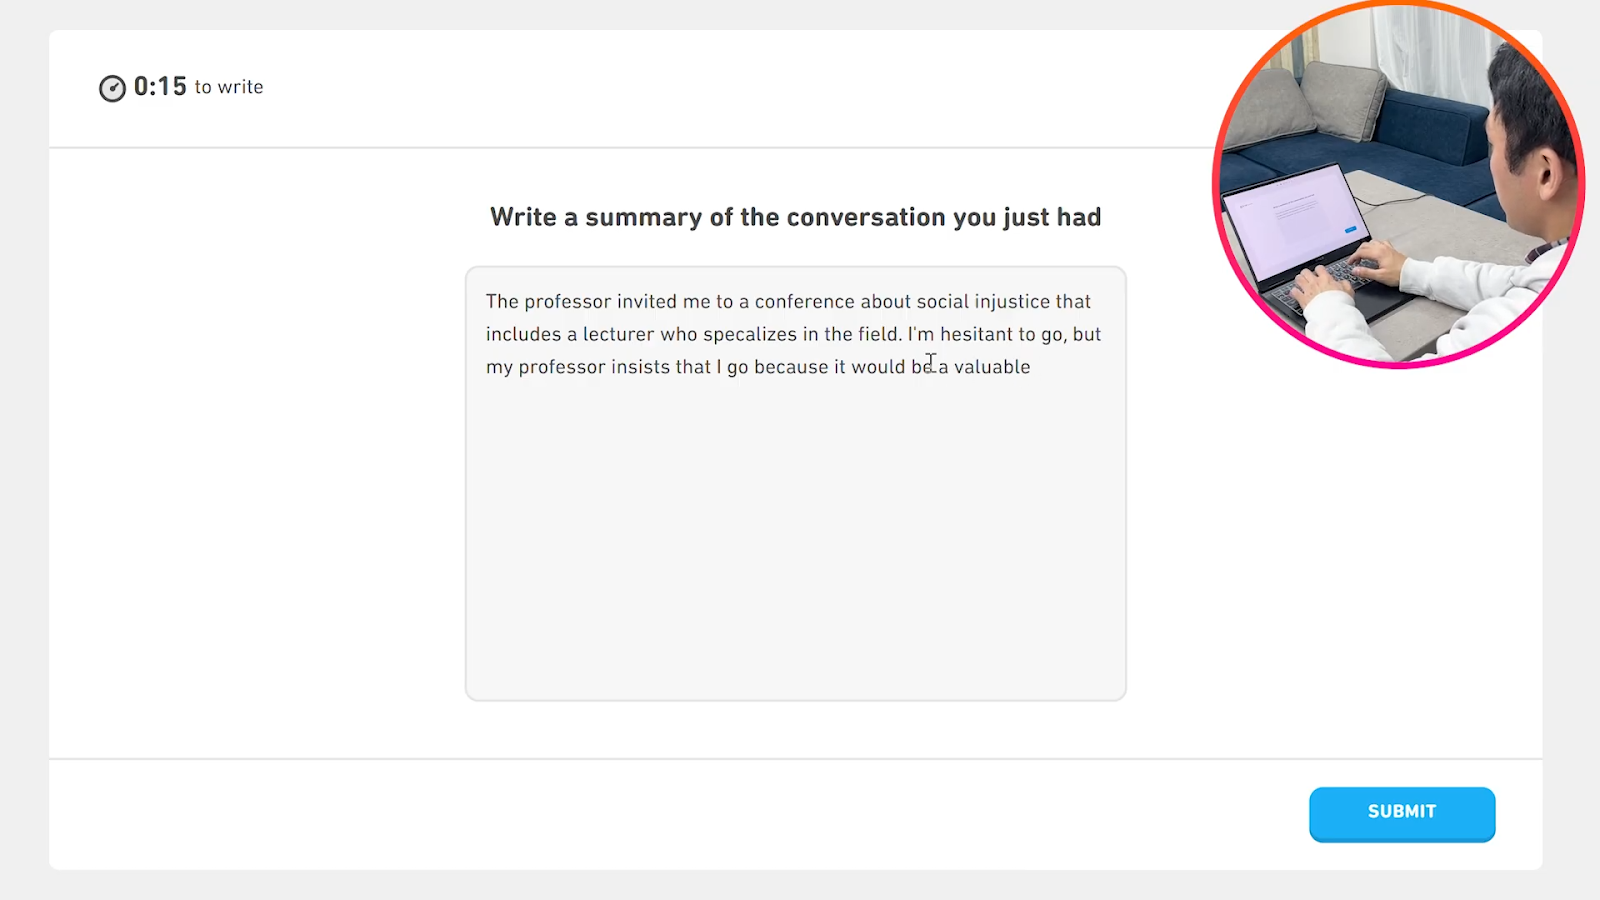Click the word "invited" in the first line
Screen dimensions: 1600x900
[x=646, y=302]
